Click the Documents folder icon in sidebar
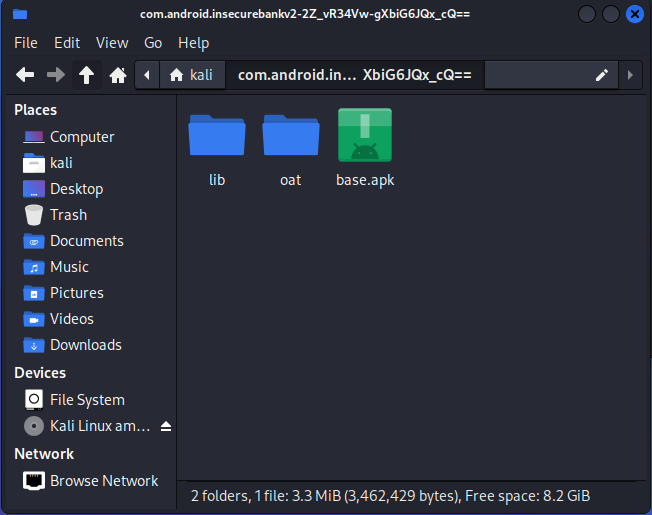 click(x=34, y=241)
